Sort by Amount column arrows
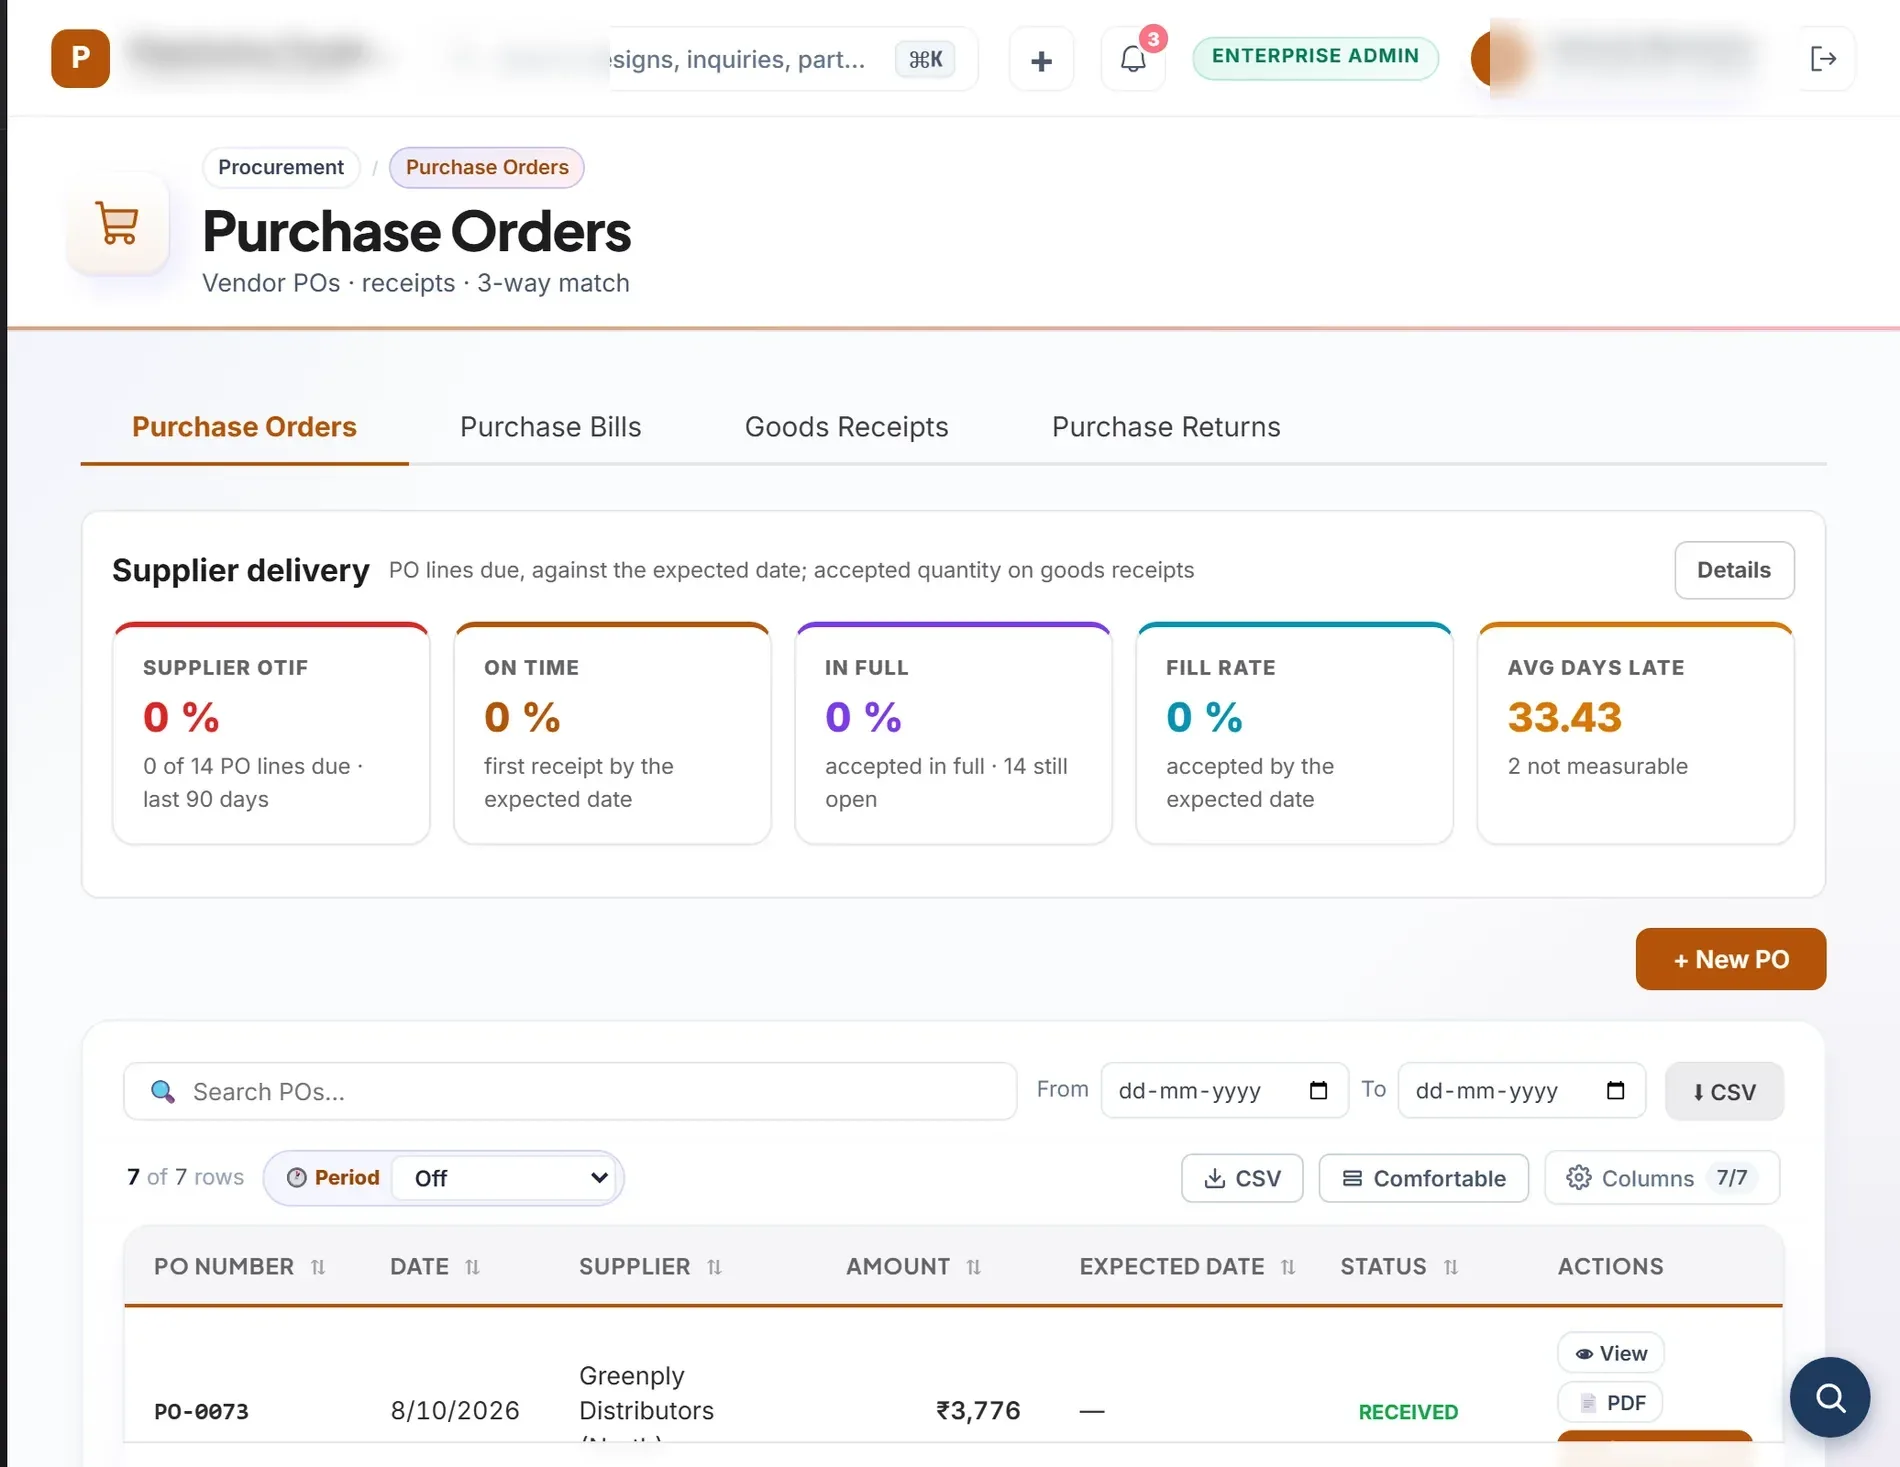The width and height of the screenshot is (1900, 1467). [973, 1267]
